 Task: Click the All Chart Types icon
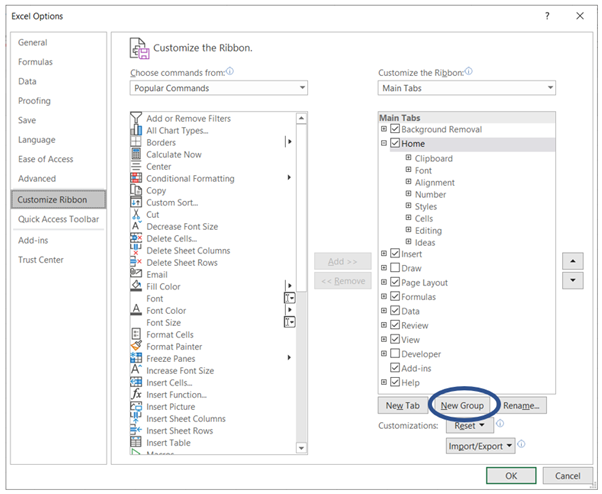pyautogui.click(x=136, y=130)
